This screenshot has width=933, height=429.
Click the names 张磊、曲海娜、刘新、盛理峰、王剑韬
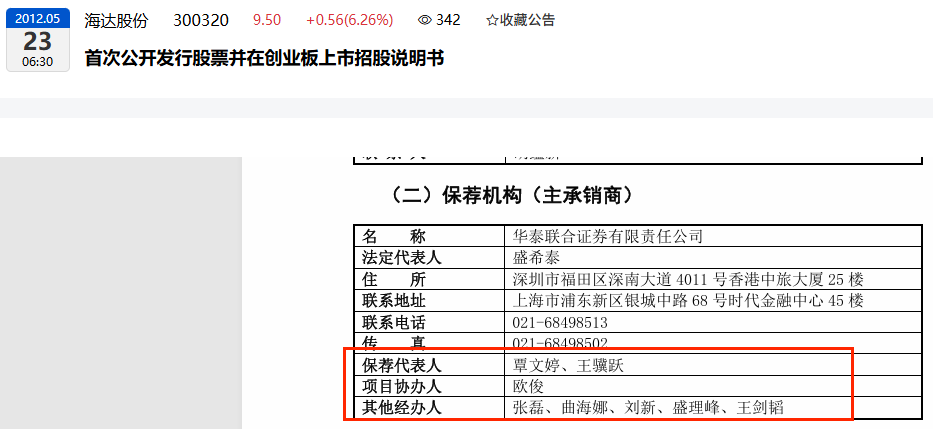648,408
